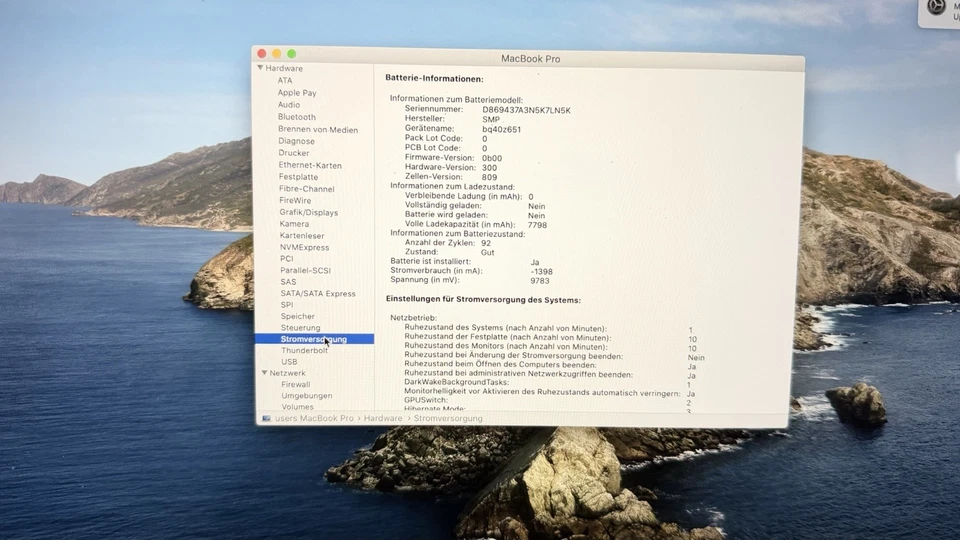960x540 pixels.
Task: Click the serial number D869437A3N5K7LN5K
Action: pyautogui.click(x=527, y=110)
